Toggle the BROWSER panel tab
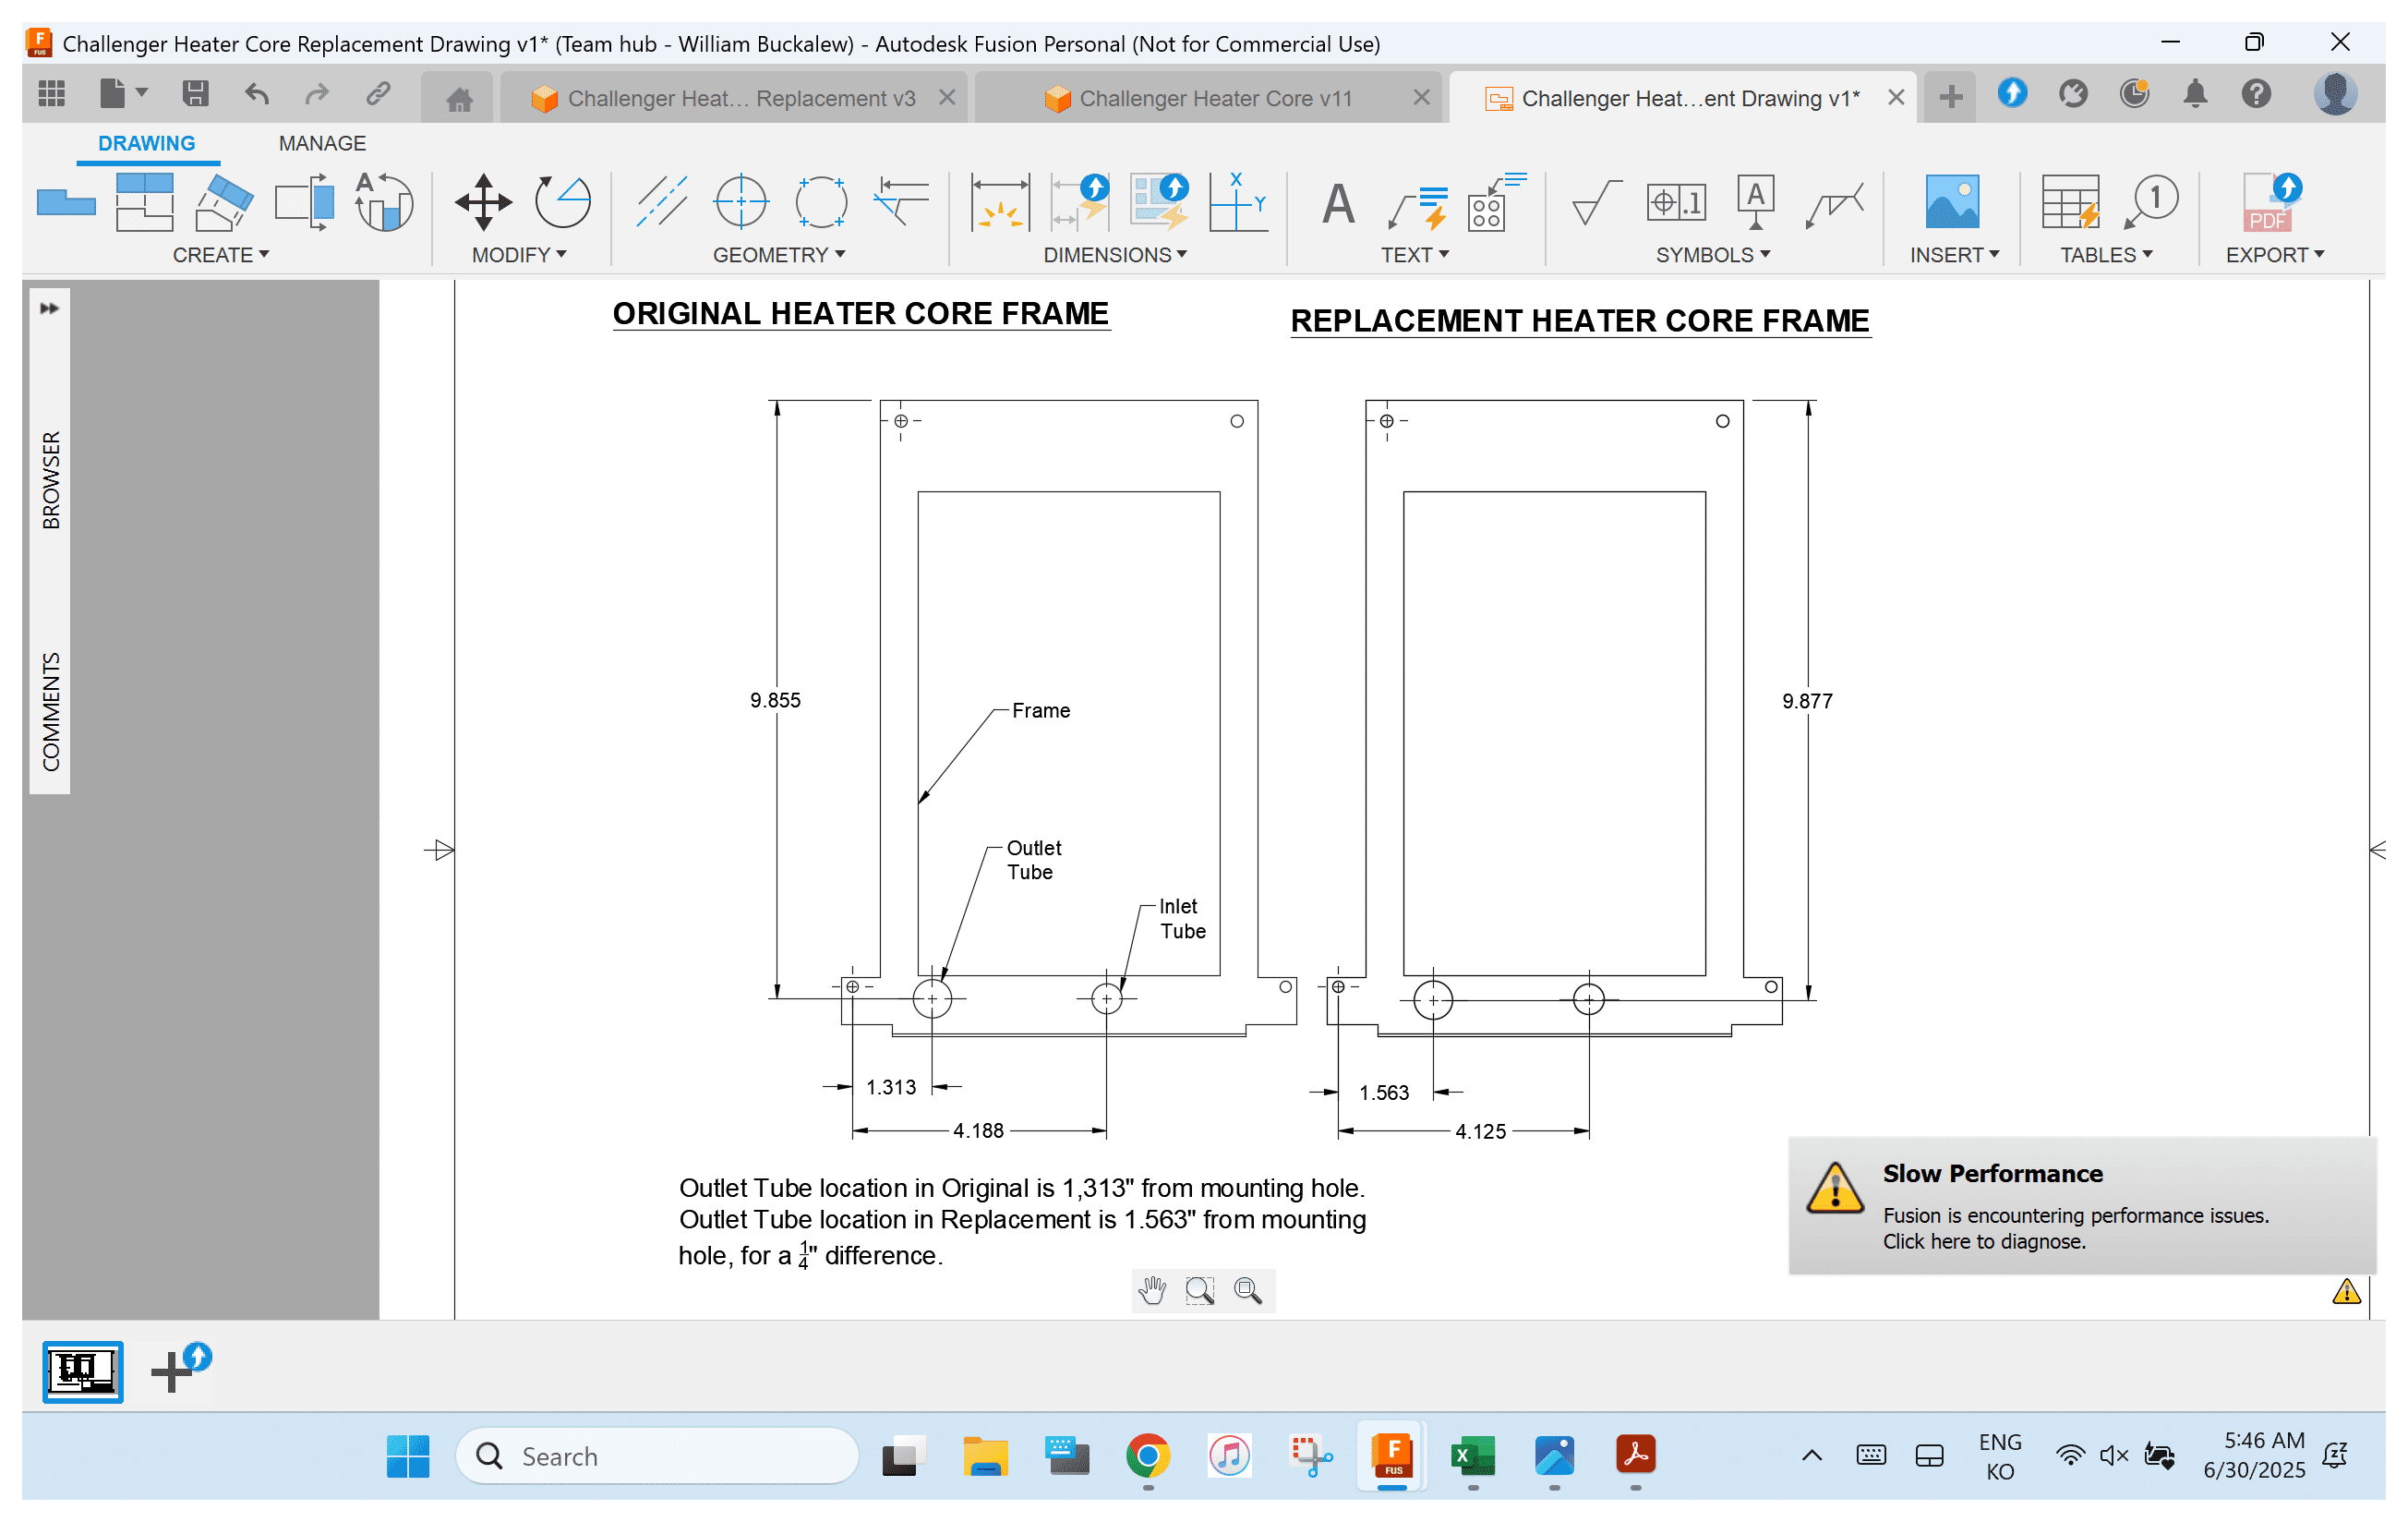 (x=51, y=480)
